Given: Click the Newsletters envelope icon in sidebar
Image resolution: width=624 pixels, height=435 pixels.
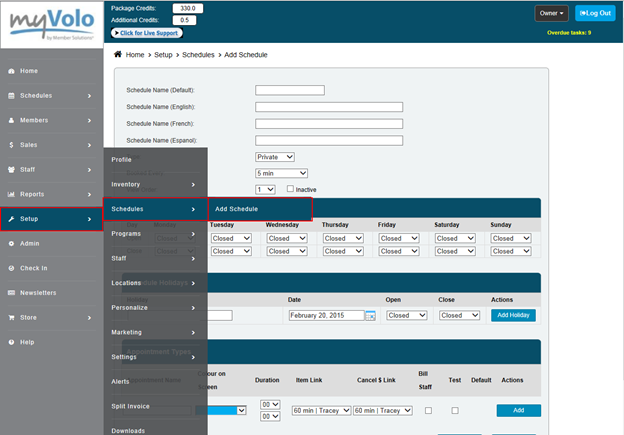Looking at the screenshot, I should tap(10, 293).
